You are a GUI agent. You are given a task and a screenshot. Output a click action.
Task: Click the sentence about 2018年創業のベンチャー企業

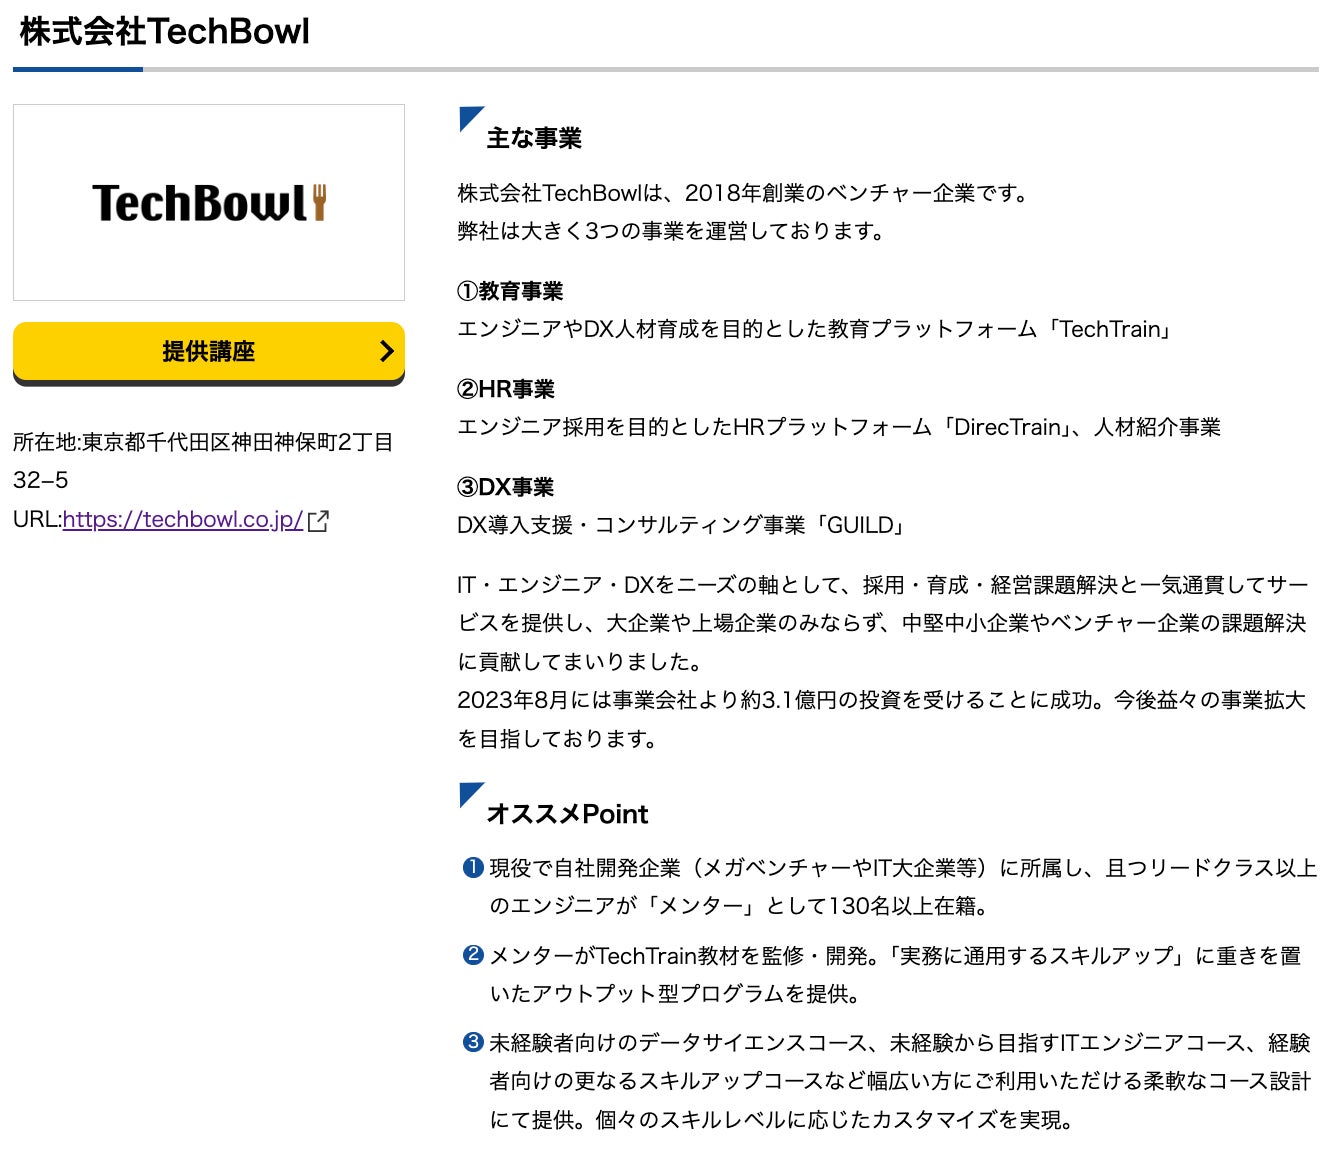point(746,193)
